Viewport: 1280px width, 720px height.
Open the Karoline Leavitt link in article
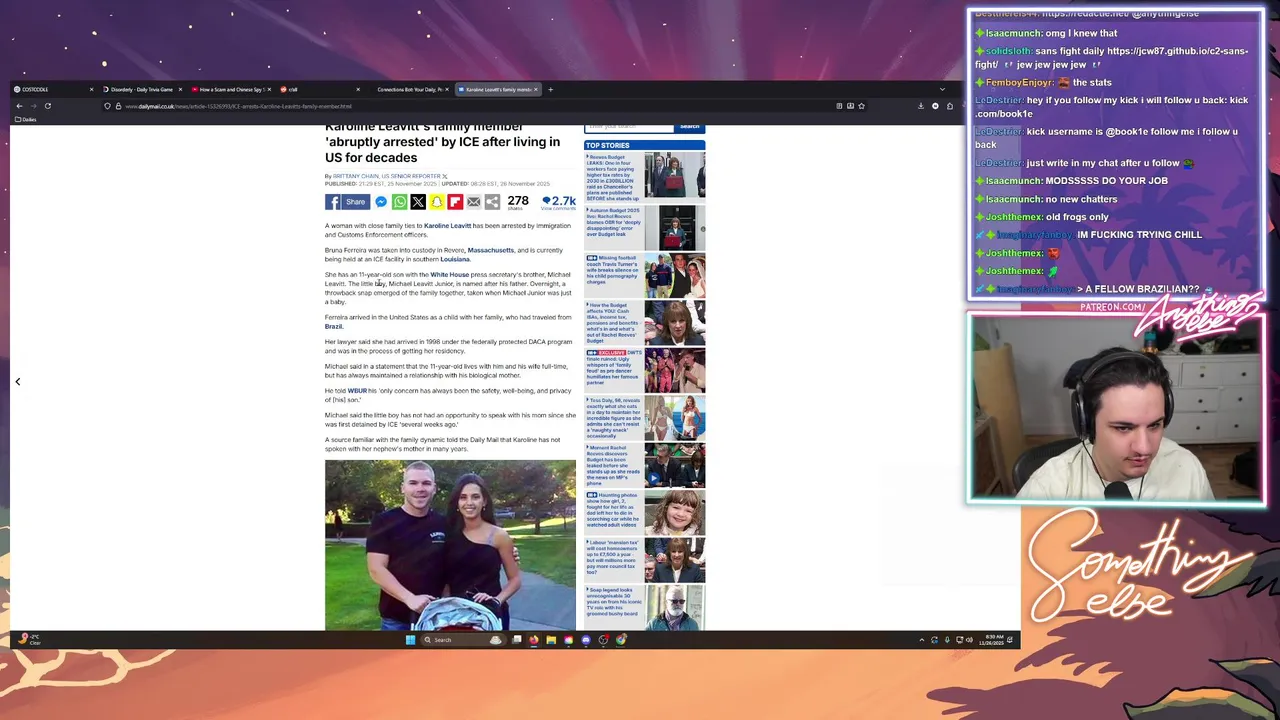(x=447, y=226)
